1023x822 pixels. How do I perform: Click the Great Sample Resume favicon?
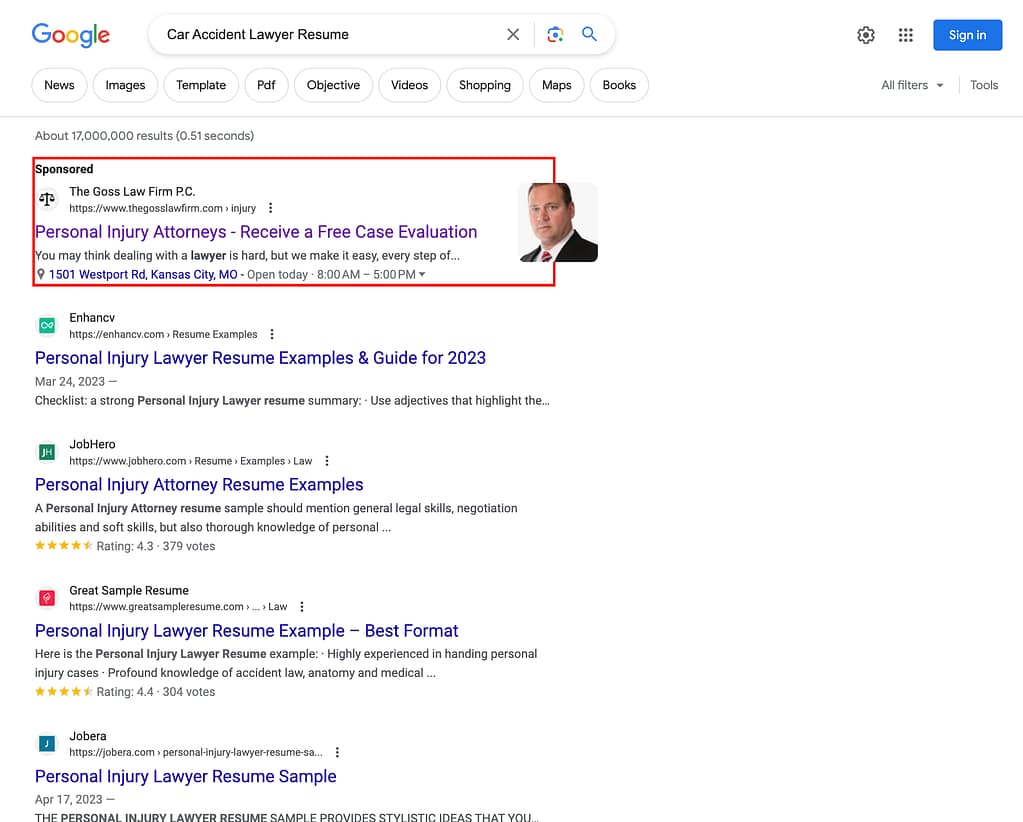pos(47,598)
